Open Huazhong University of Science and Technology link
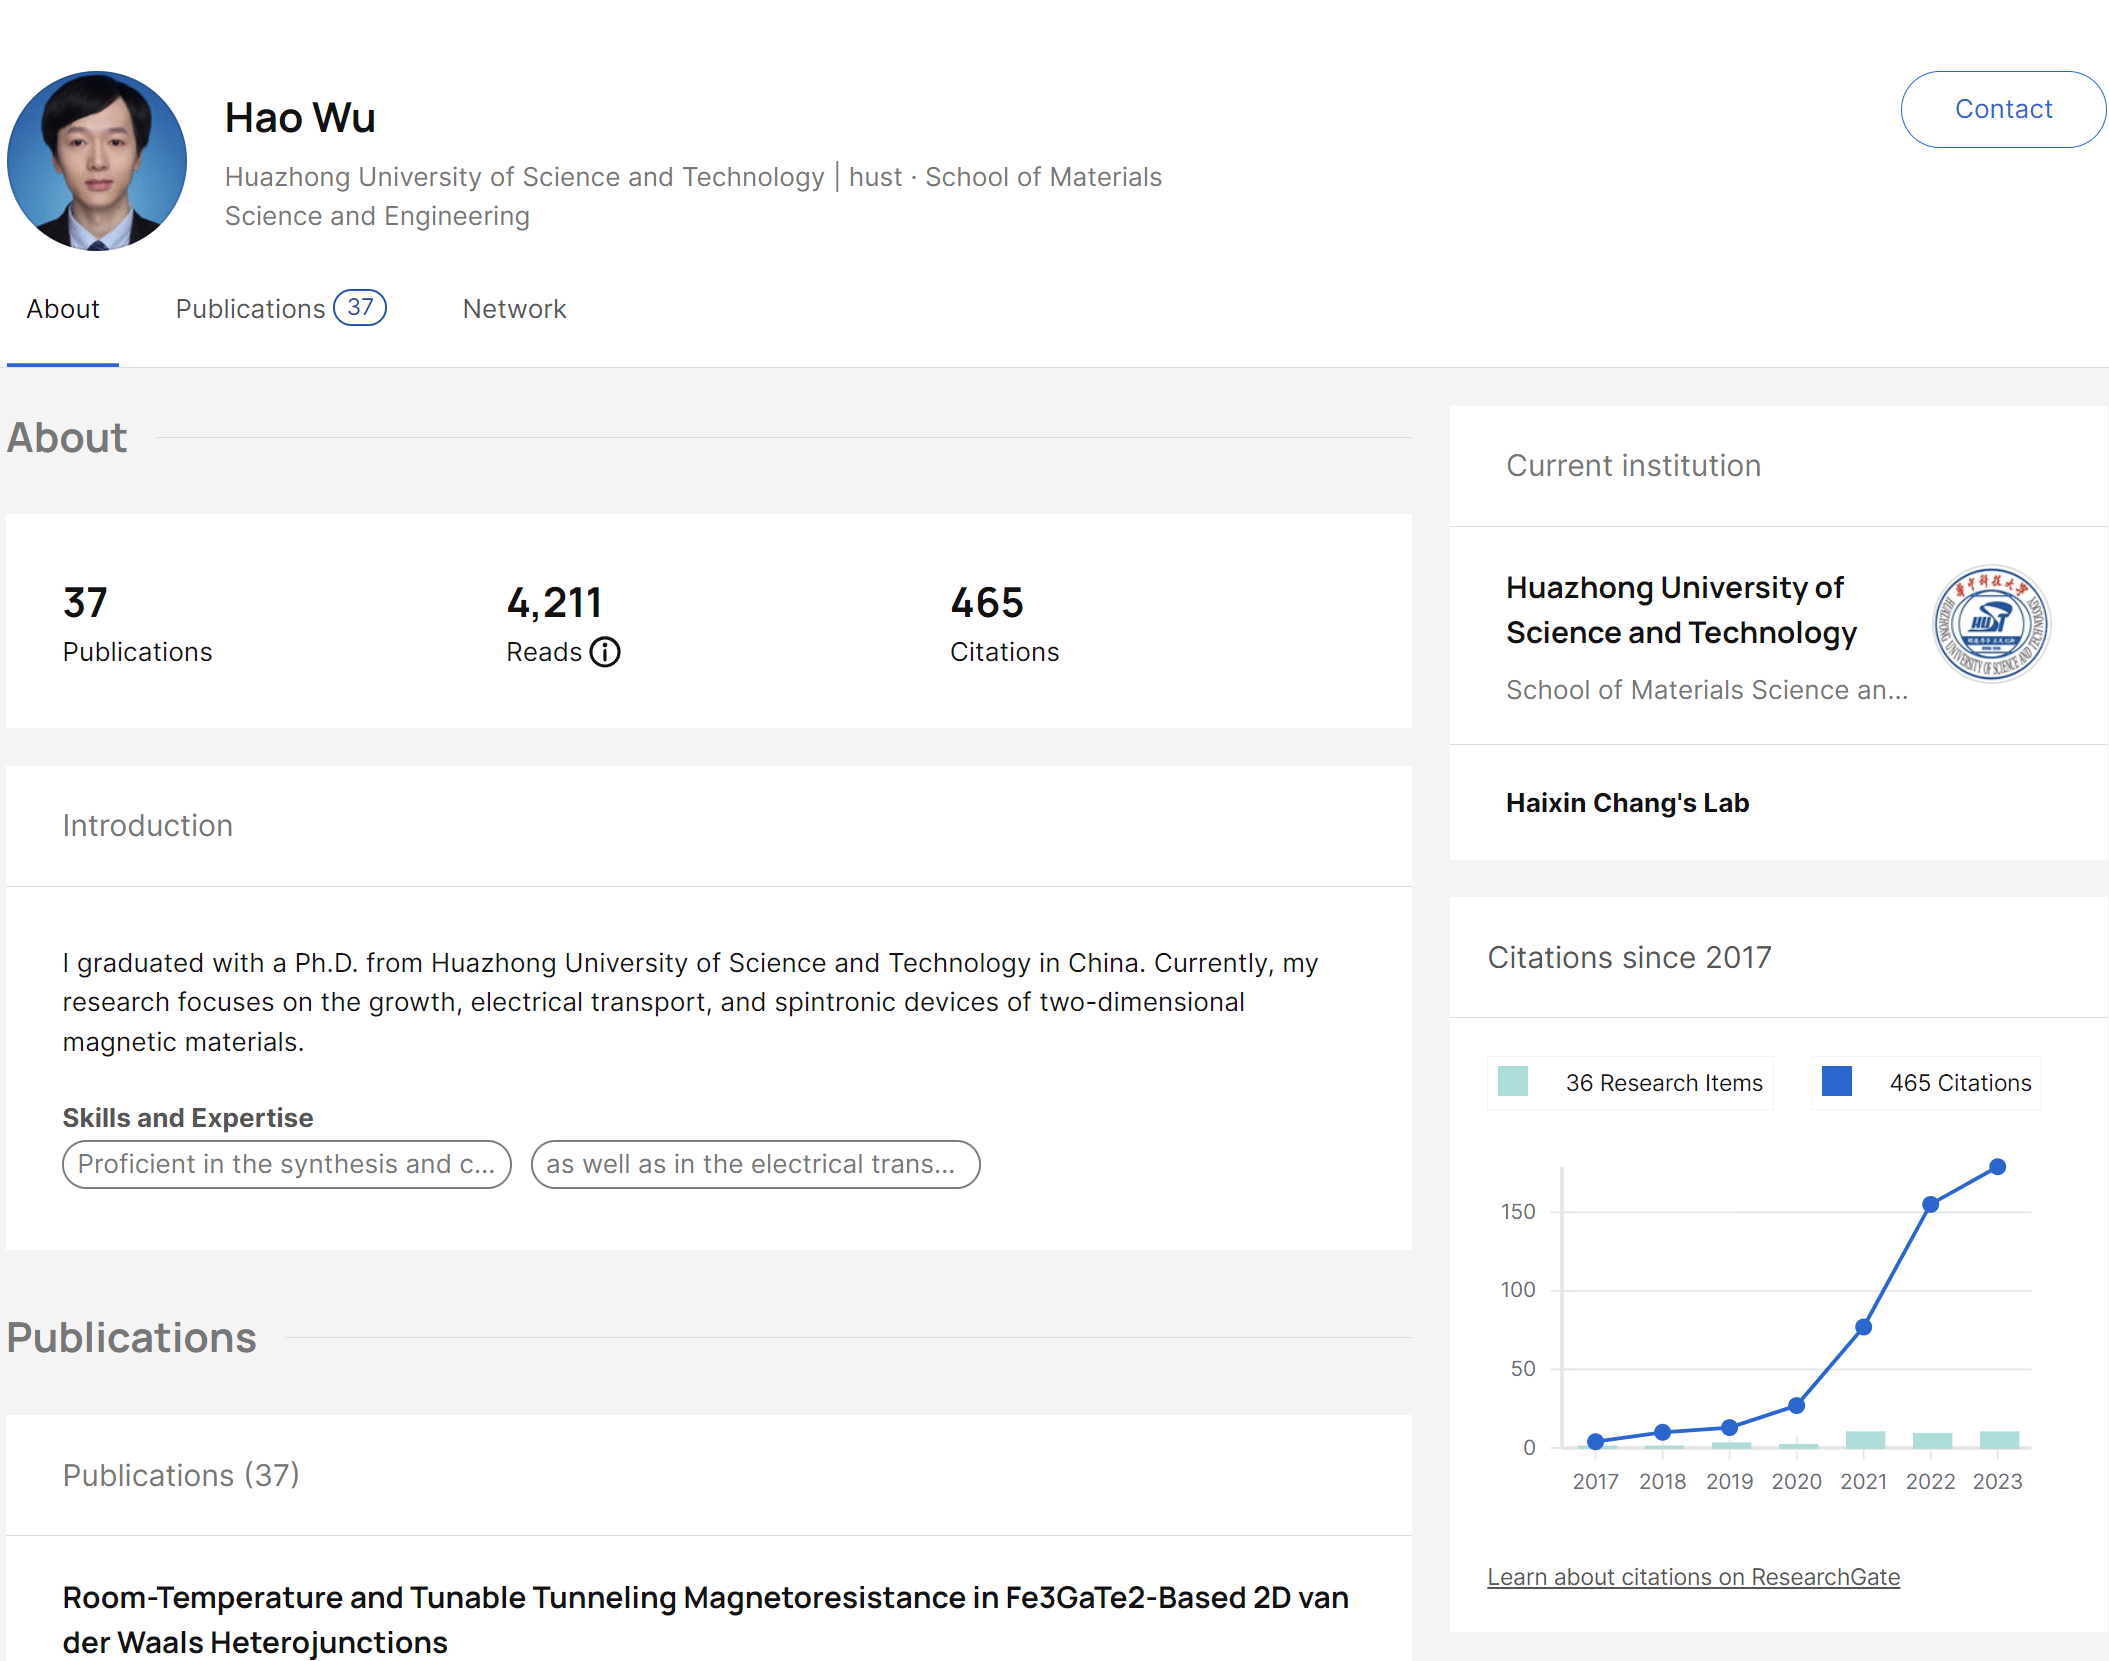 click(x=1681, y=610)
